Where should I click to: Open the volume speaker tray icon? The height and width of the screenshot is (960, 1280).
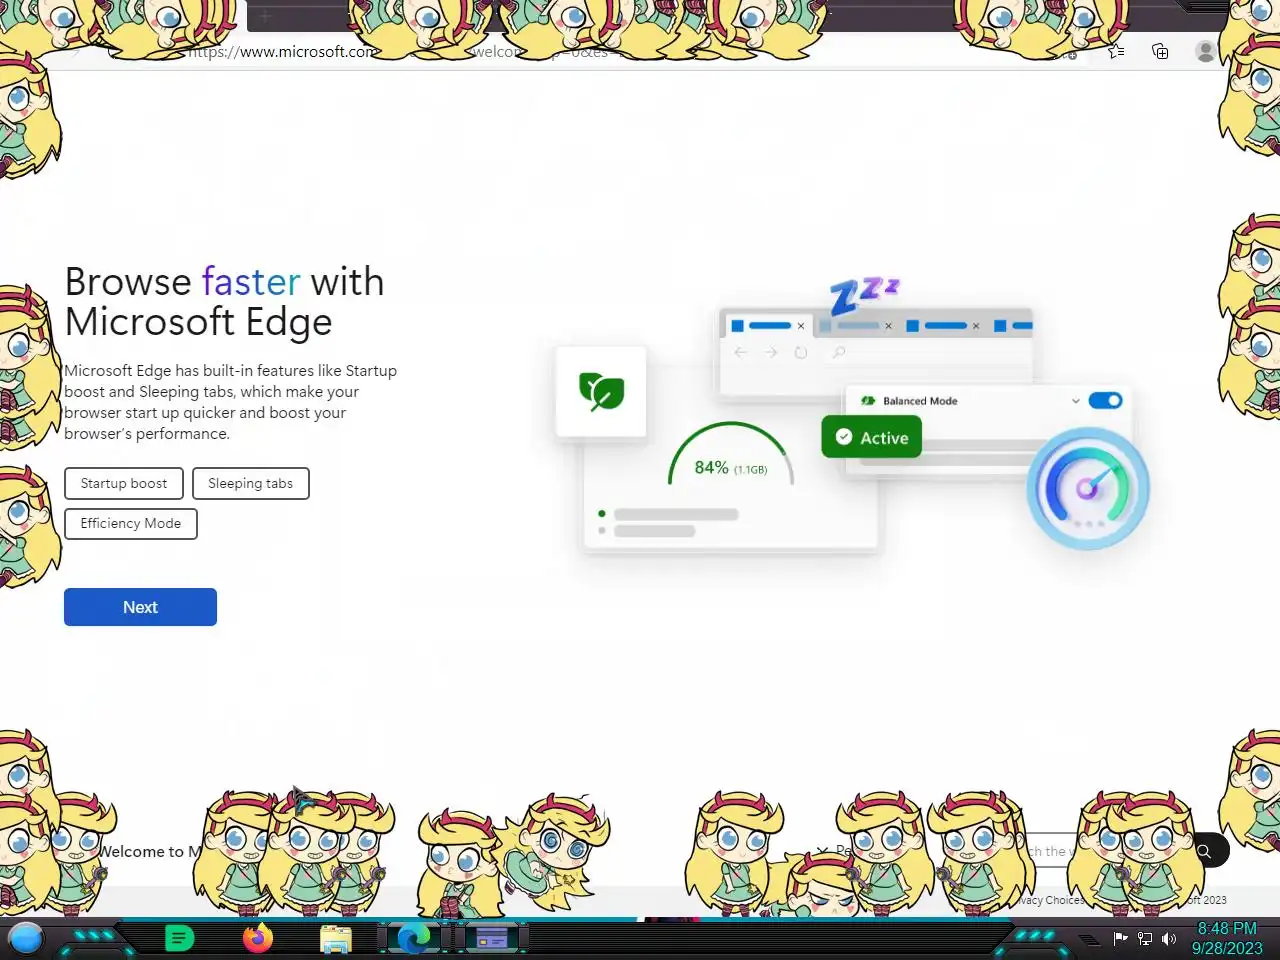click(x=1169, y=939)
